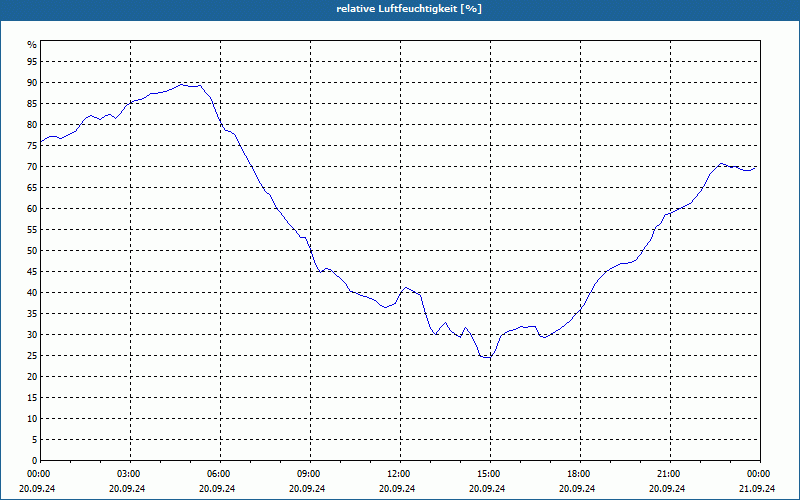Screen dimensions: 800x500
Task: Click the y-axis label 75
Action: 32,146
